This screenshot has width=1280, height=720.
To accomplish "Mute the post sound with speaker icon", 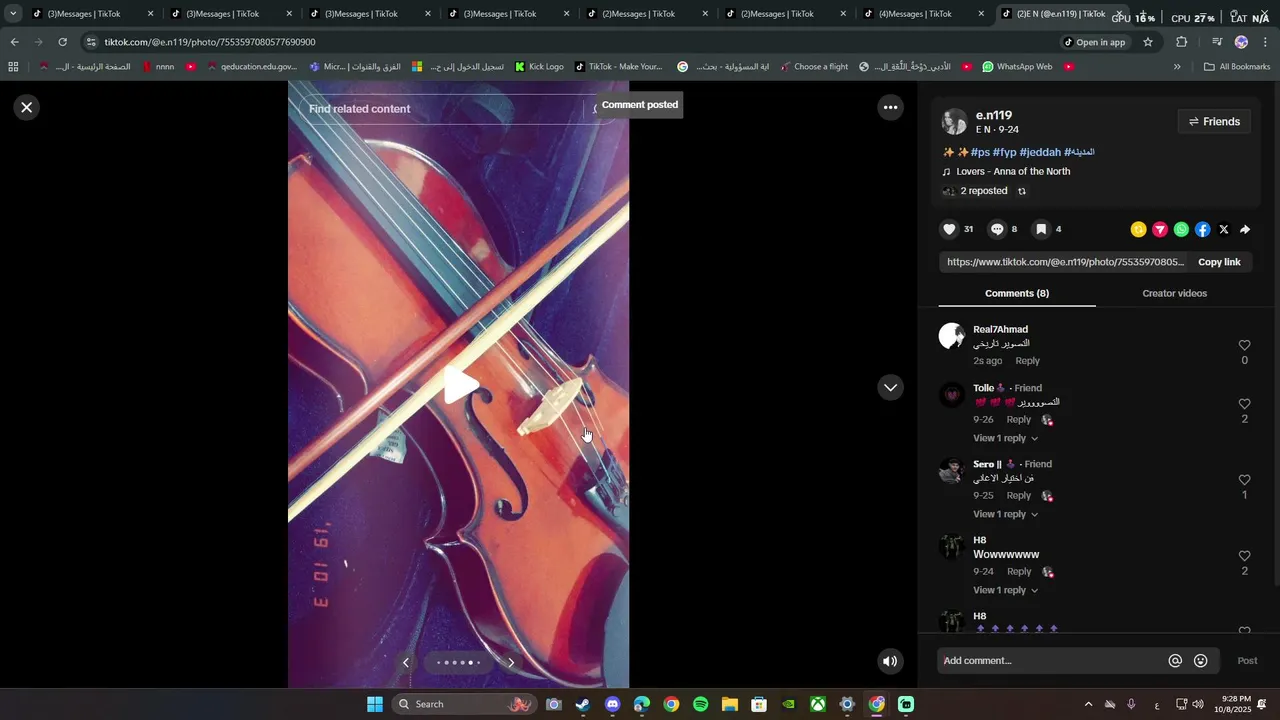I will click(890, 661).
